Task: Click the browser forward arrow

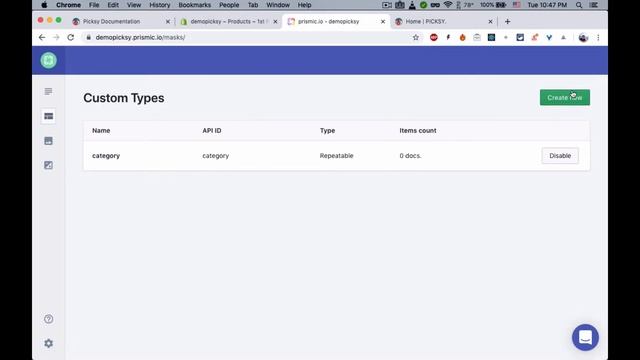Action: click(x=56, y=37)
